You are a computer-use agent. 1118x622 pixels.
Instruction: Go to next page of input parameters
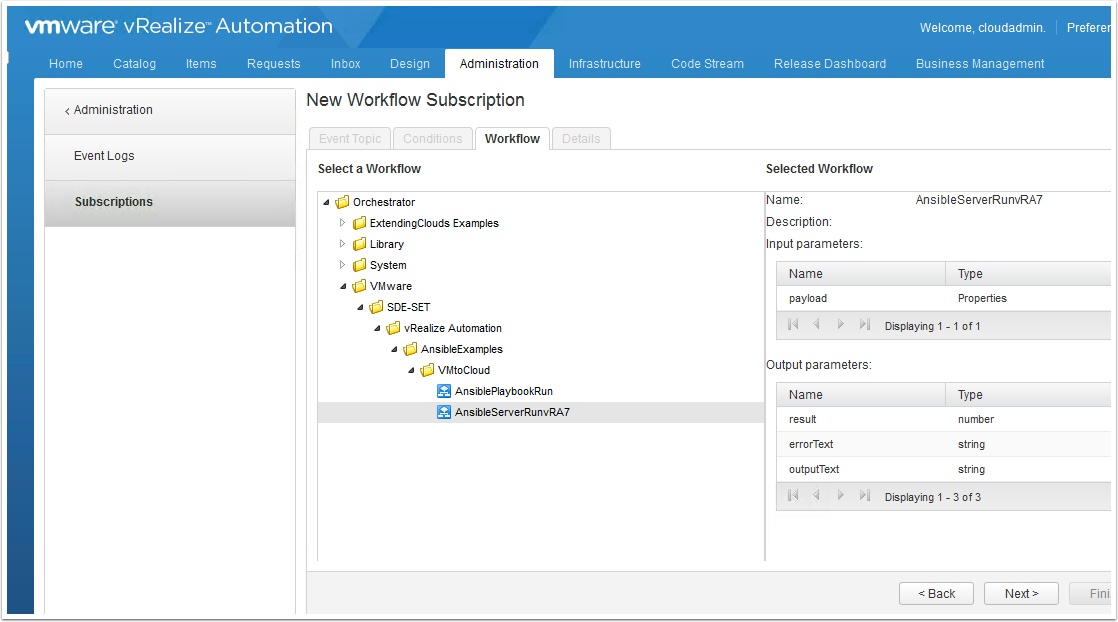pyautogui.click(x=841, y=325)
